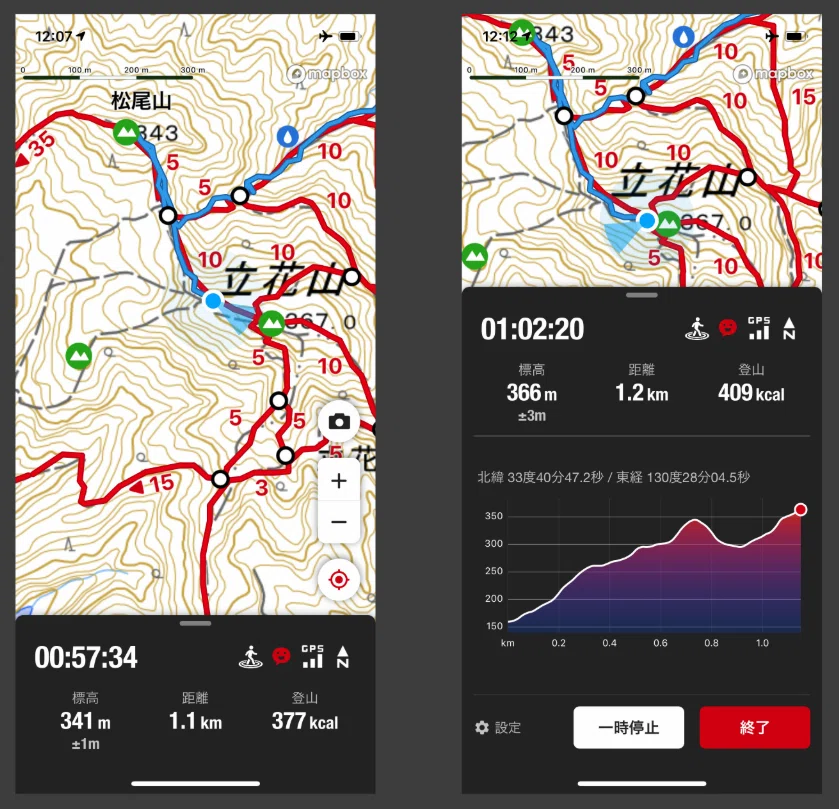
Task: Collapse the right stats panel via its handle
Action: point(642,295)
